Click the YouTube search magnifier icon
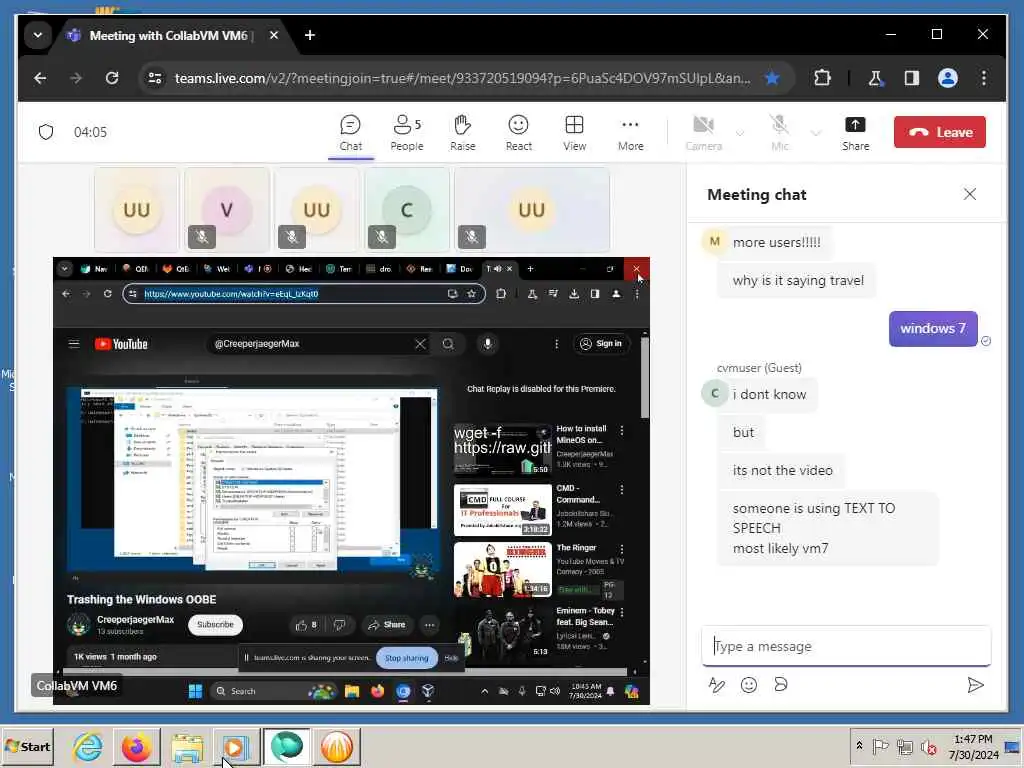This screenshot has width=1024, height=768. [x=448, y=344]
